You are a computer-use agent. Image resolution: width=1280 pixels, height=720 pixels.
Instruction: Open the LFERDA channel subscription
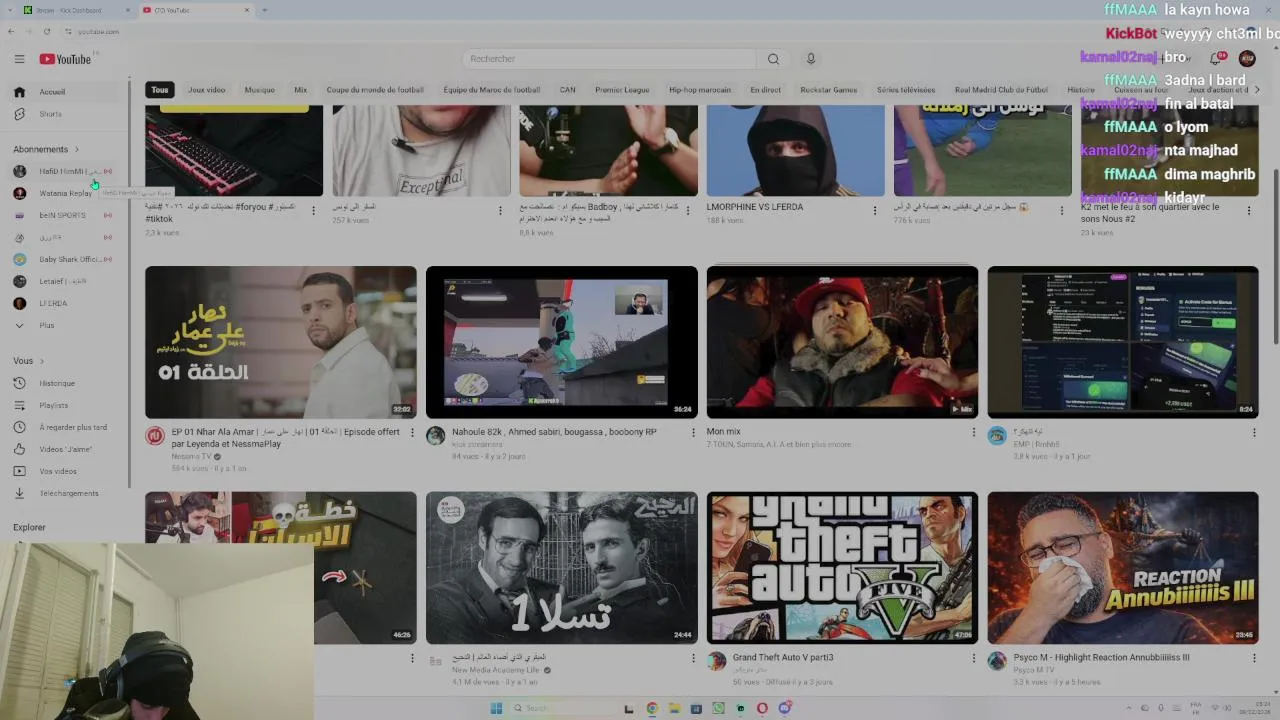[66, 303]
